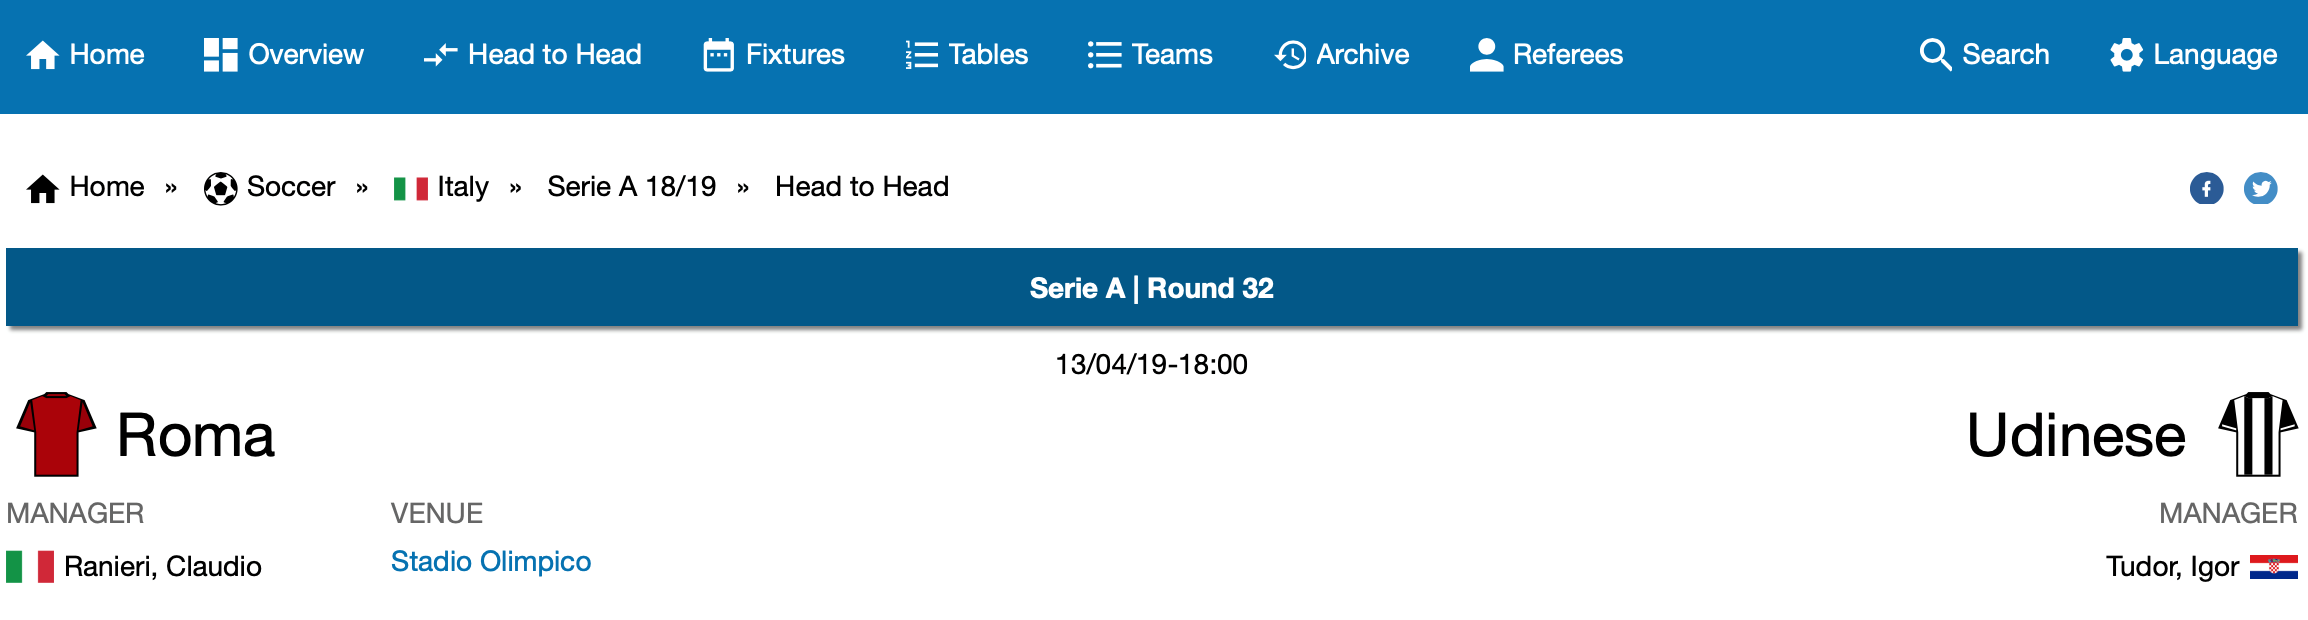Click the Croatian flag beside Tudor, Igor

tap(2274, 567)
